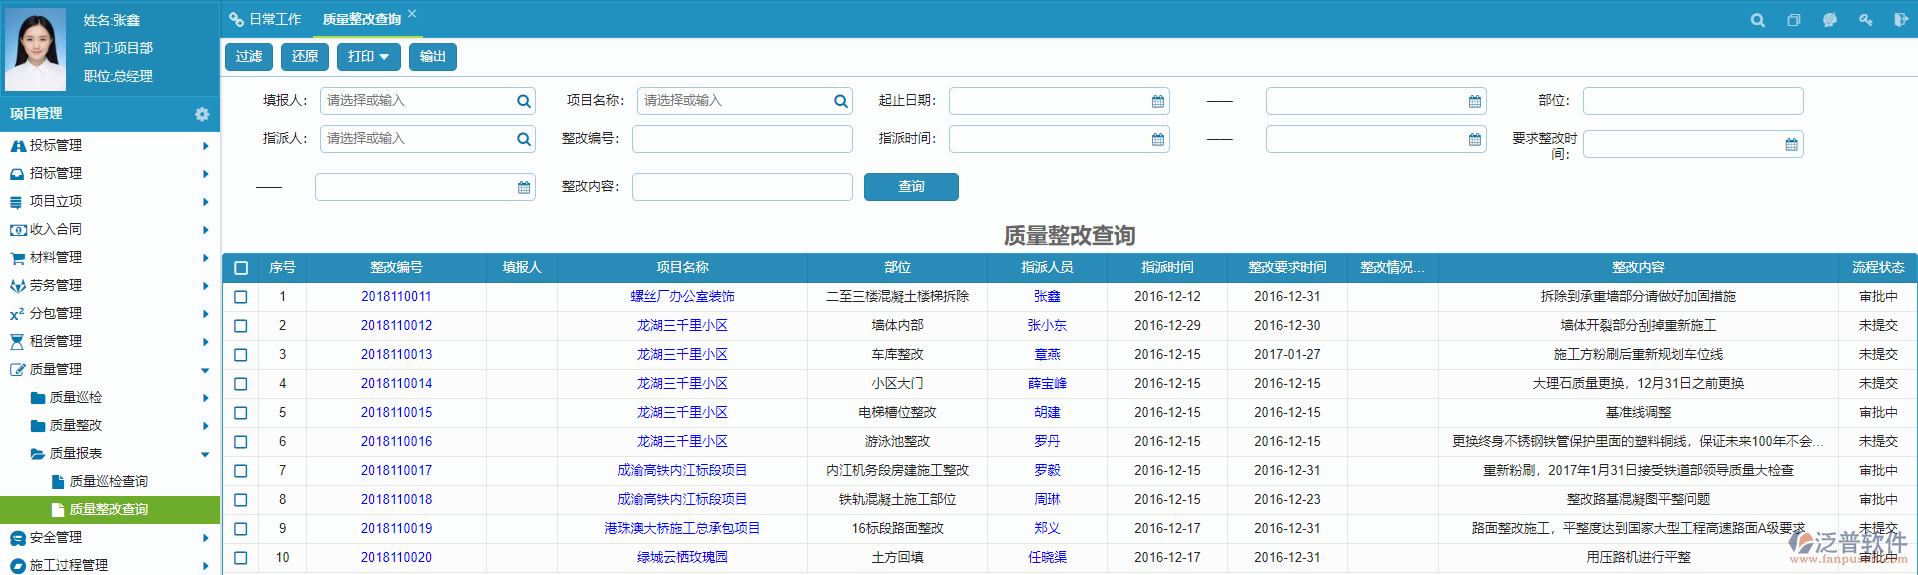Image resolution: width=1918 pixels, height=575 pixels.
Task: Click the key icon in top bar
Action: [x=1865, y=20]
